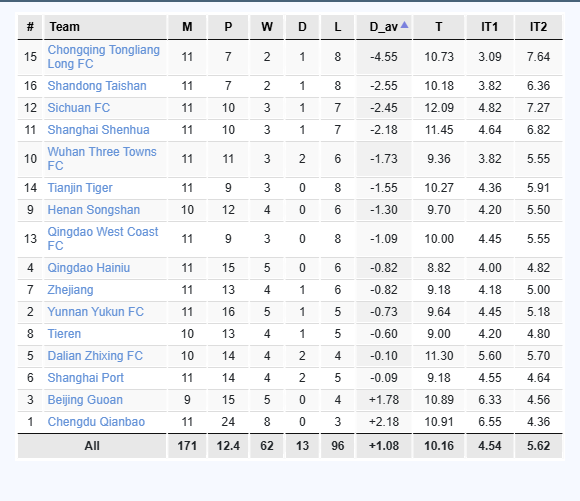Visit Qingdao West Coast FC page
This screenshot has height=501, width=580.
(103, 239)
